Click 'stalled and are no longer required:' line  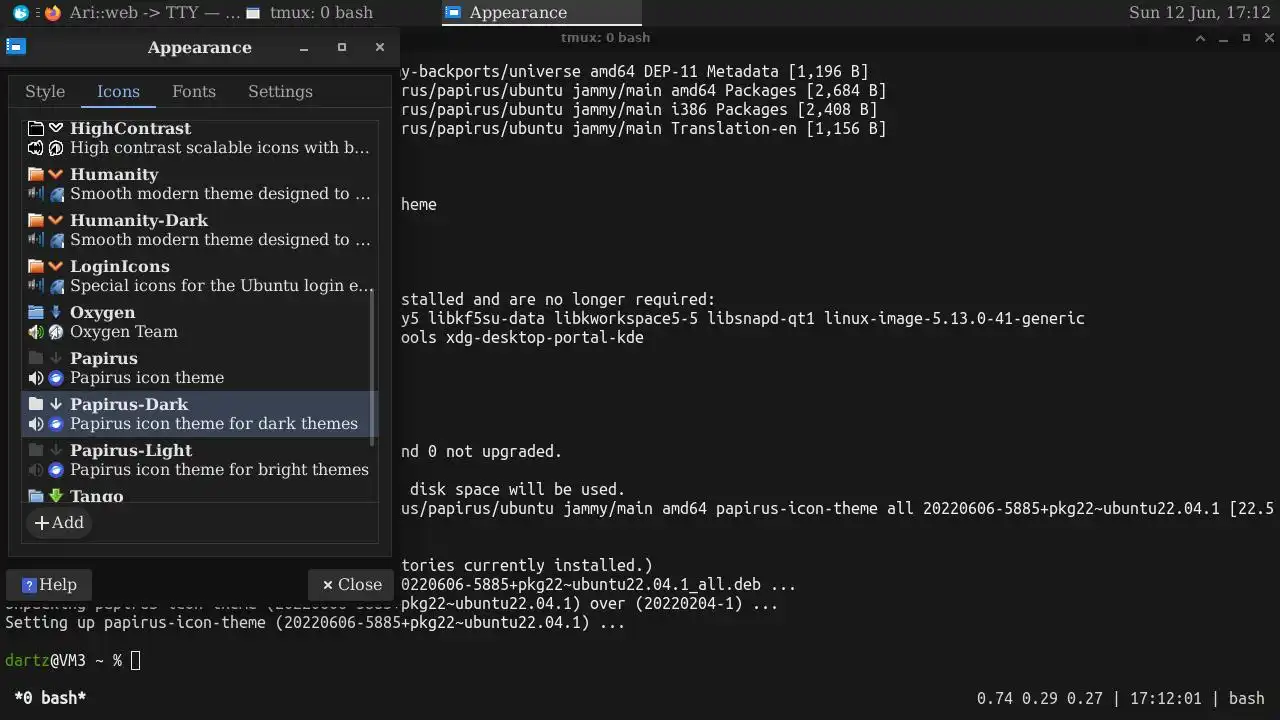pos(559,299)
